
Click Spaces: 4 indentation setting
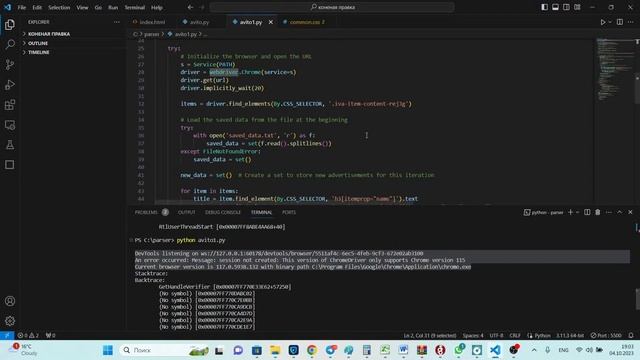473,335
